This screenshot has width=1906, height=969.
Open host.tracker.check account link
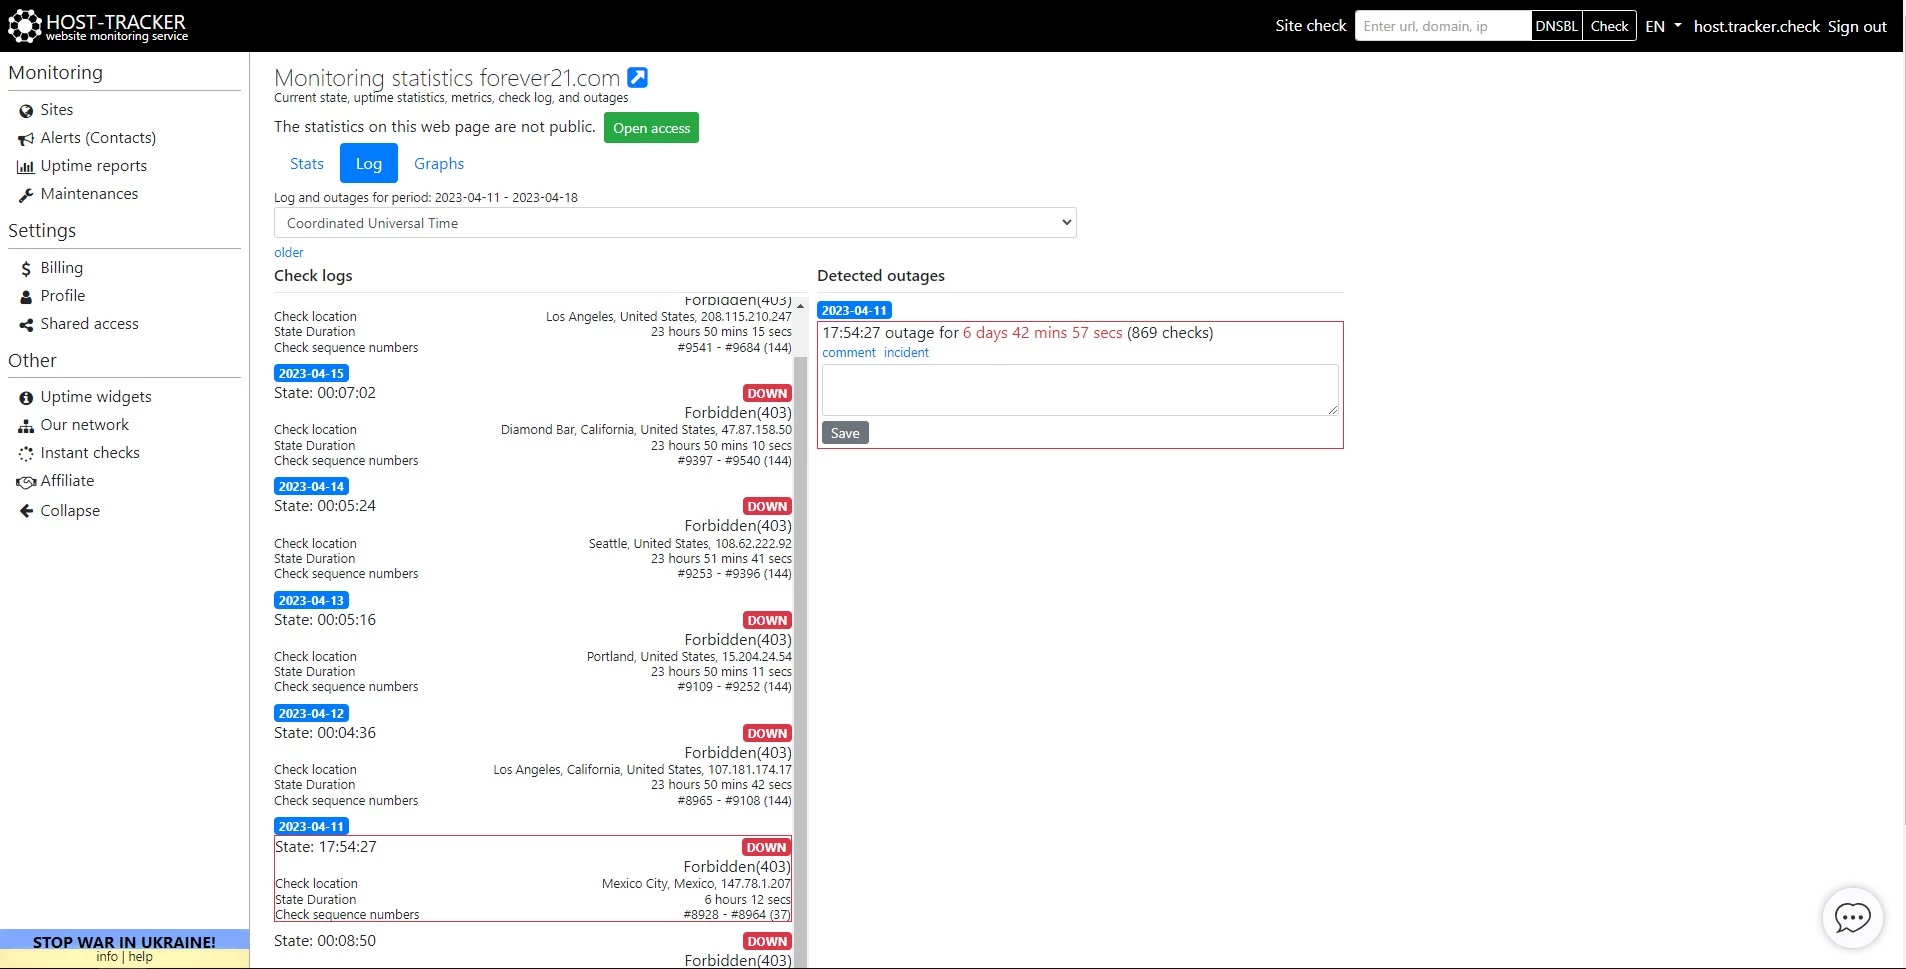(x=1756, y=27)
